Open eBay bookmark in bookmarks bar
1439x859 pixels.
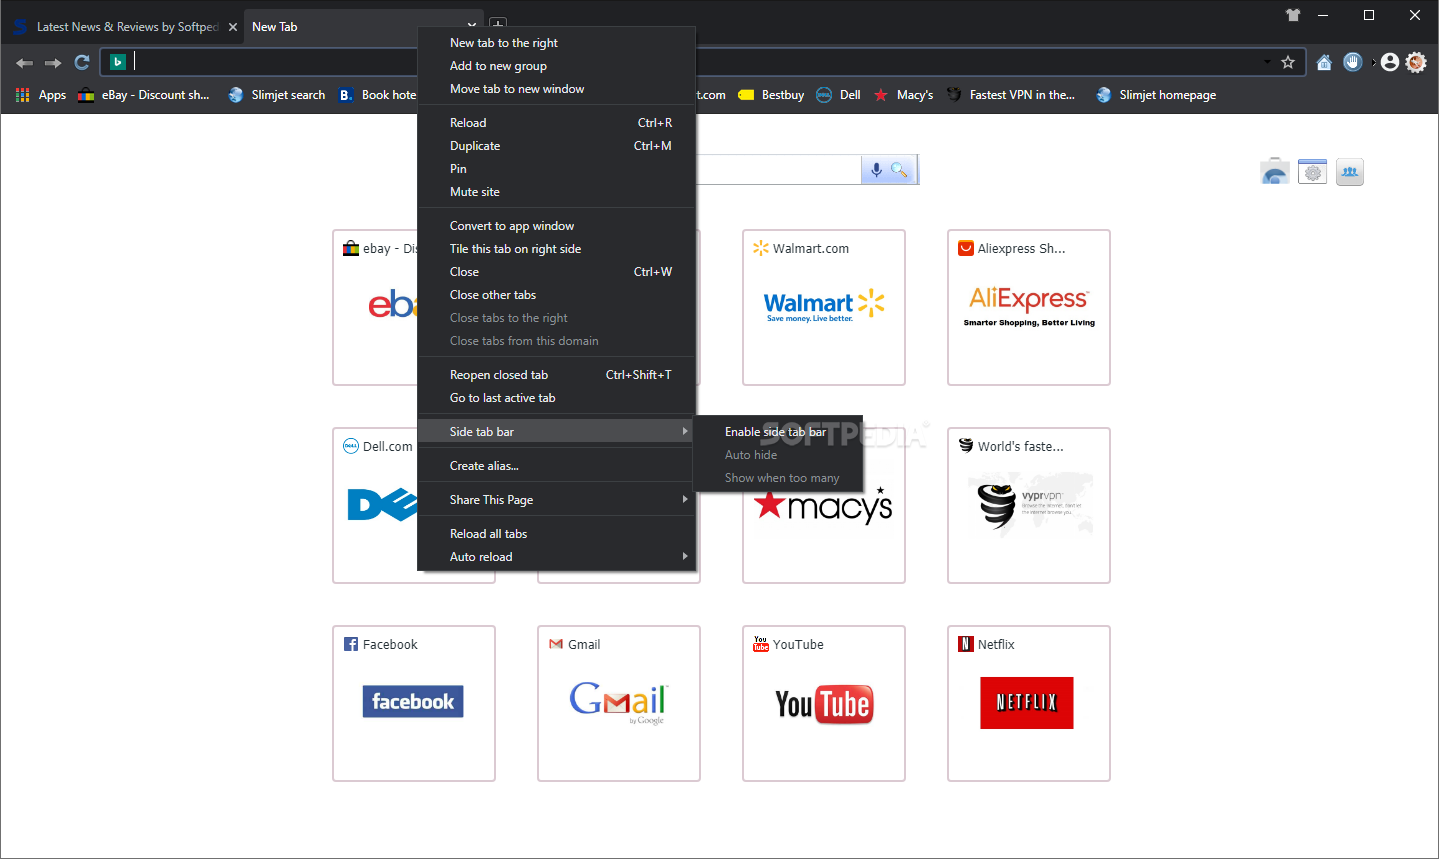pos(144,95)
